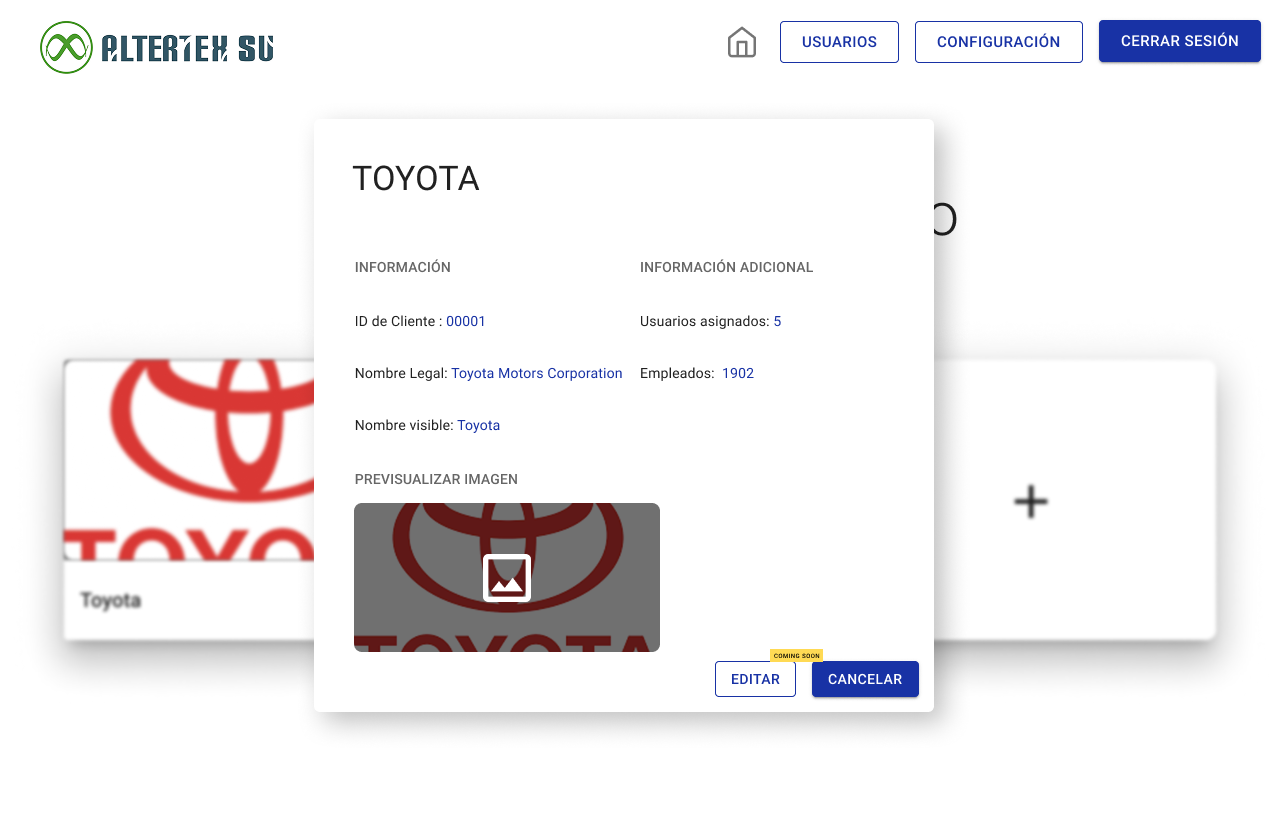Dismiss the dialog with CANCELAR
Image resolution: width=1280 pixels, height=832 pixels.
[865, 679]
